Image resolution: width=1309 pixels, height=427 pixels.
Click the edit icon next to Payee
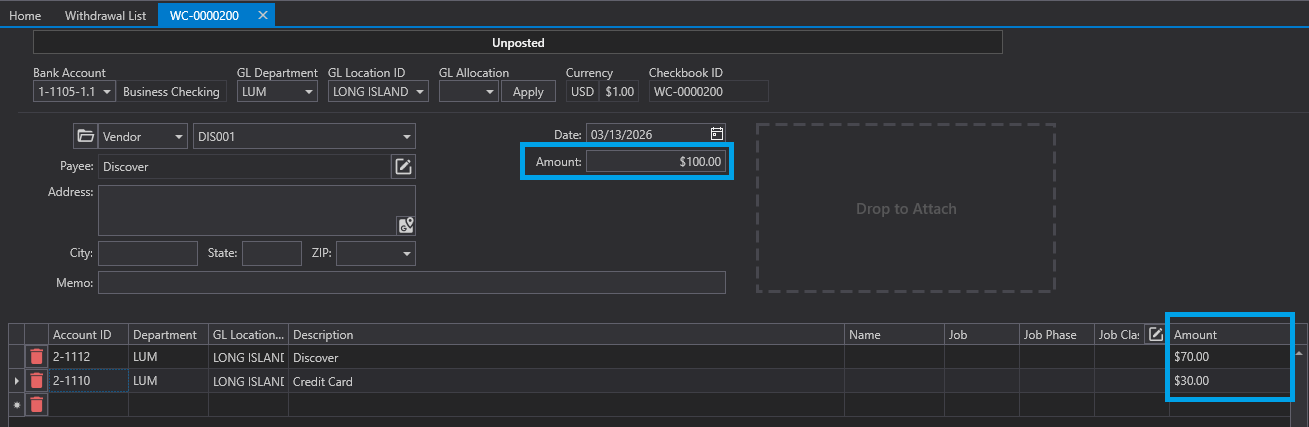coord(403,167)
